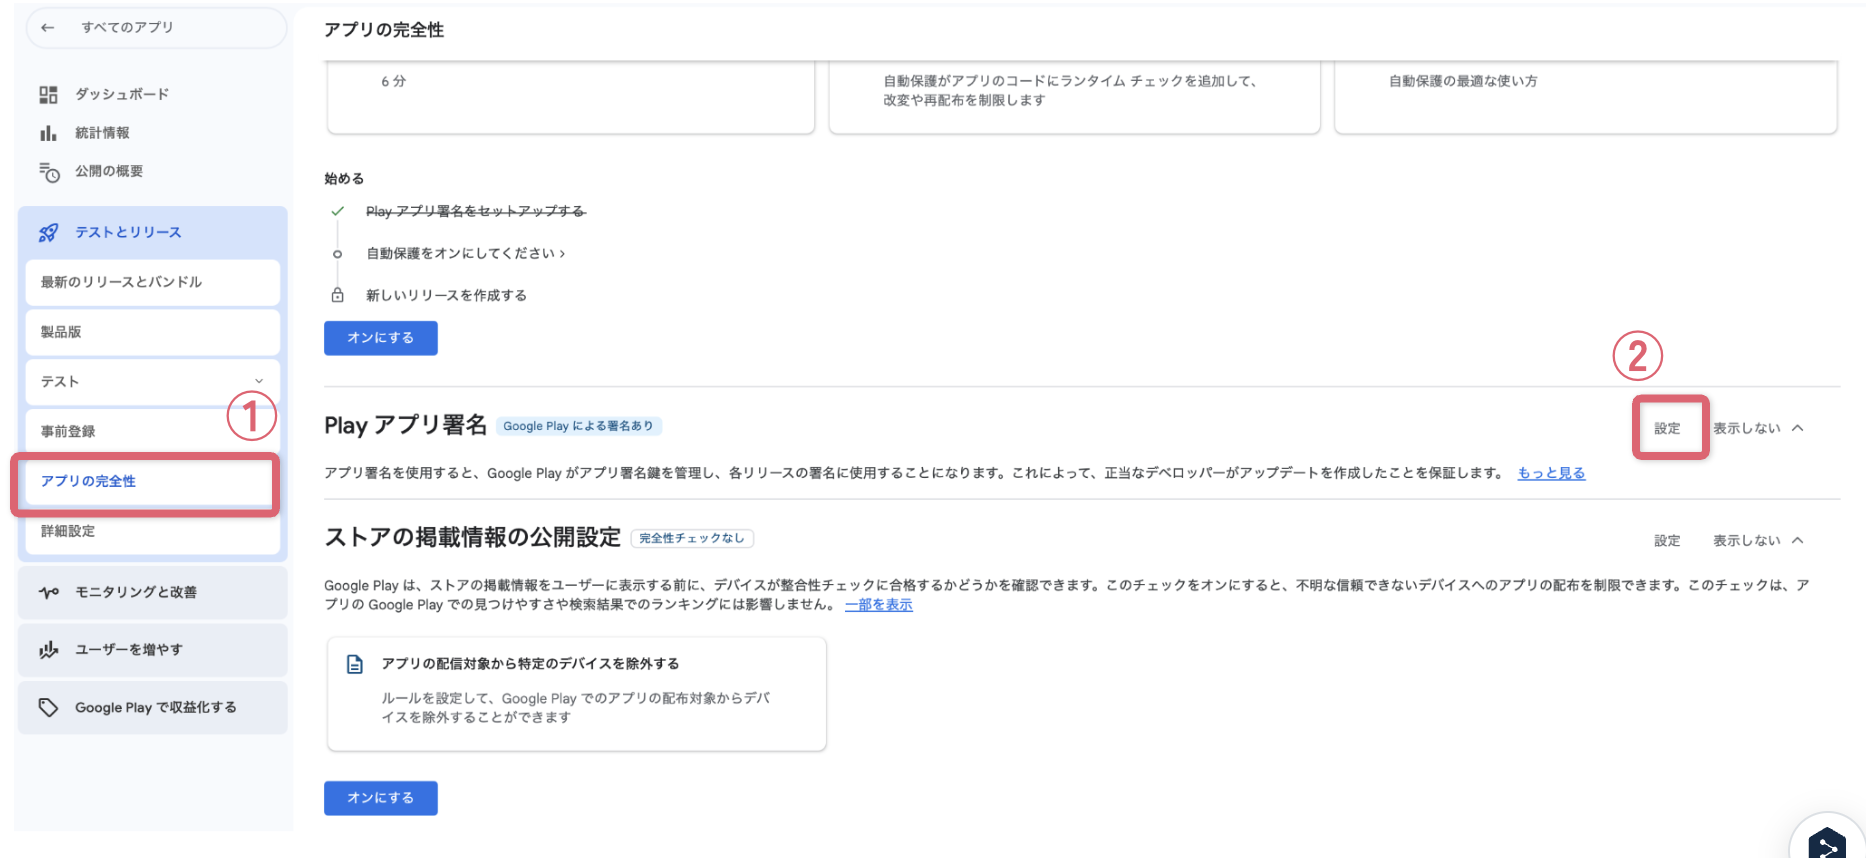Screen dimensions: 1866x858
Task: Click the テスト sidebar label
Action: pyautogui.click(x=60, y=382)
